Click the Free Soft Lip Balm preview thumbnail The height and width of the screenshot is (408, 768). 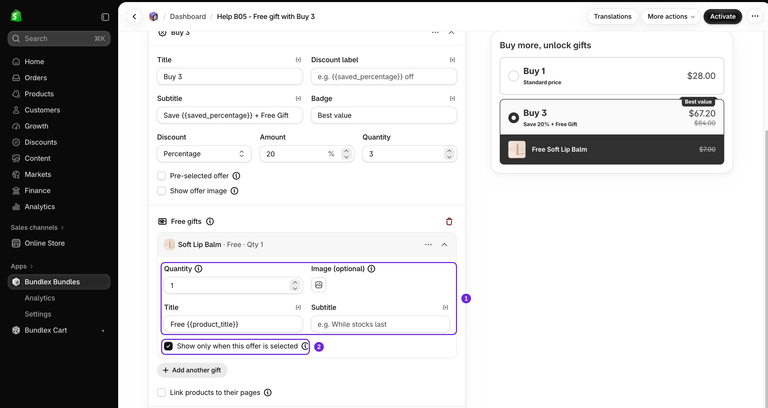pyautogui.click(x=517, y=149)
